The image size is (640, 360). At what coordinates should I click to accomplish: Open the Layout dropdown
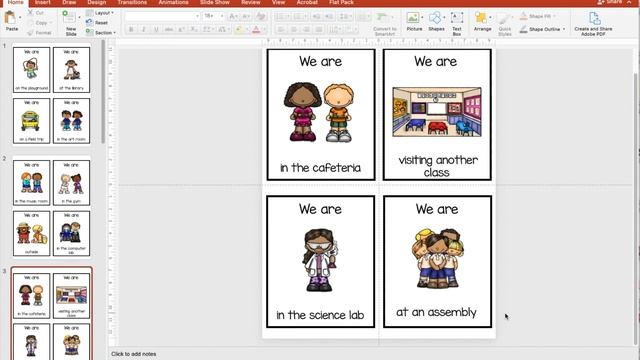click(x=100, y=13)
